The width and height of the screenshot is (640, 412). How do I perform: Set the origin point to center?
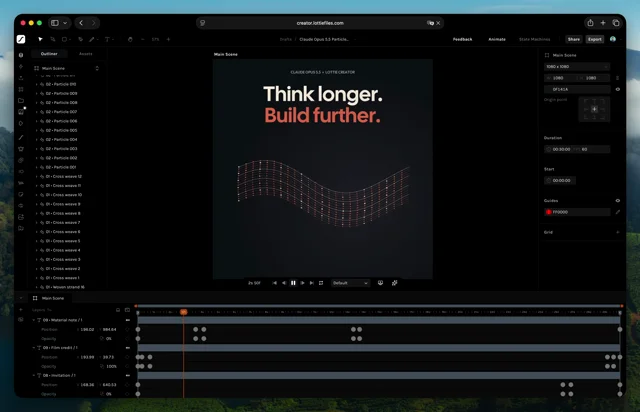[594, 109]
